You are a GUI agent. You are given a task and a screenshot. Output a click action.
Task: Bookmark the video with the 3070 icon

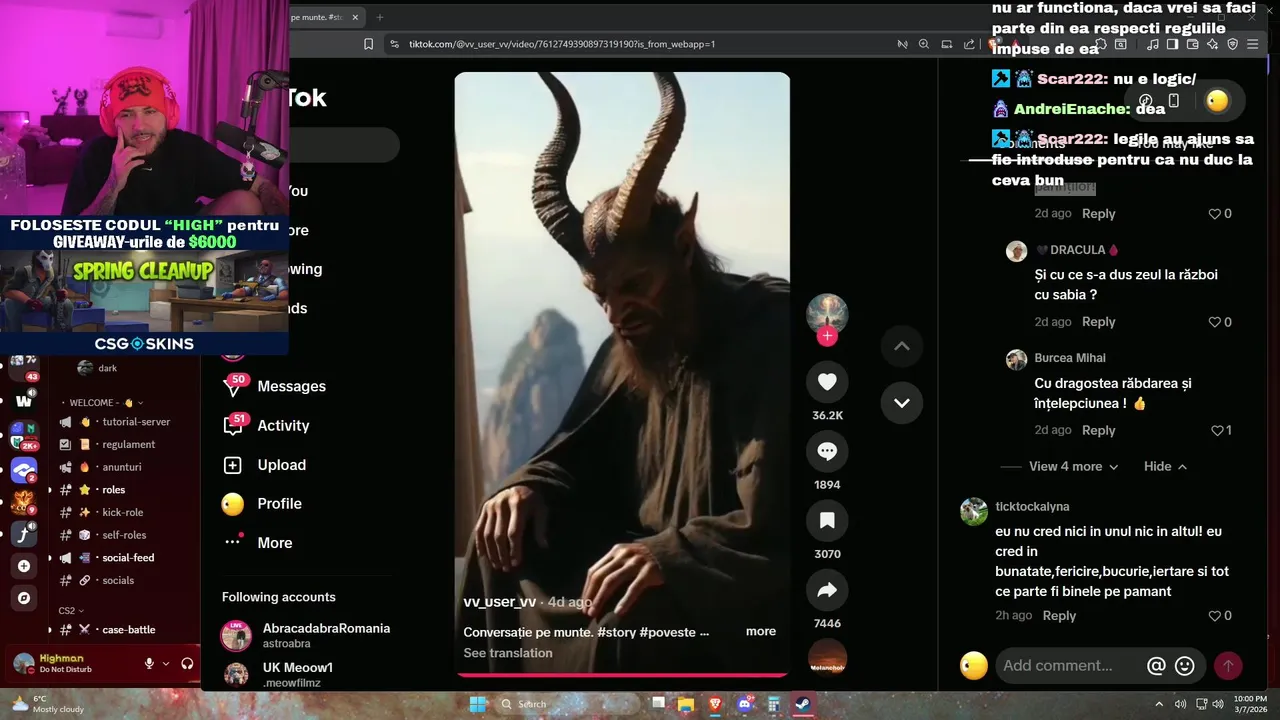coord(827,520)
